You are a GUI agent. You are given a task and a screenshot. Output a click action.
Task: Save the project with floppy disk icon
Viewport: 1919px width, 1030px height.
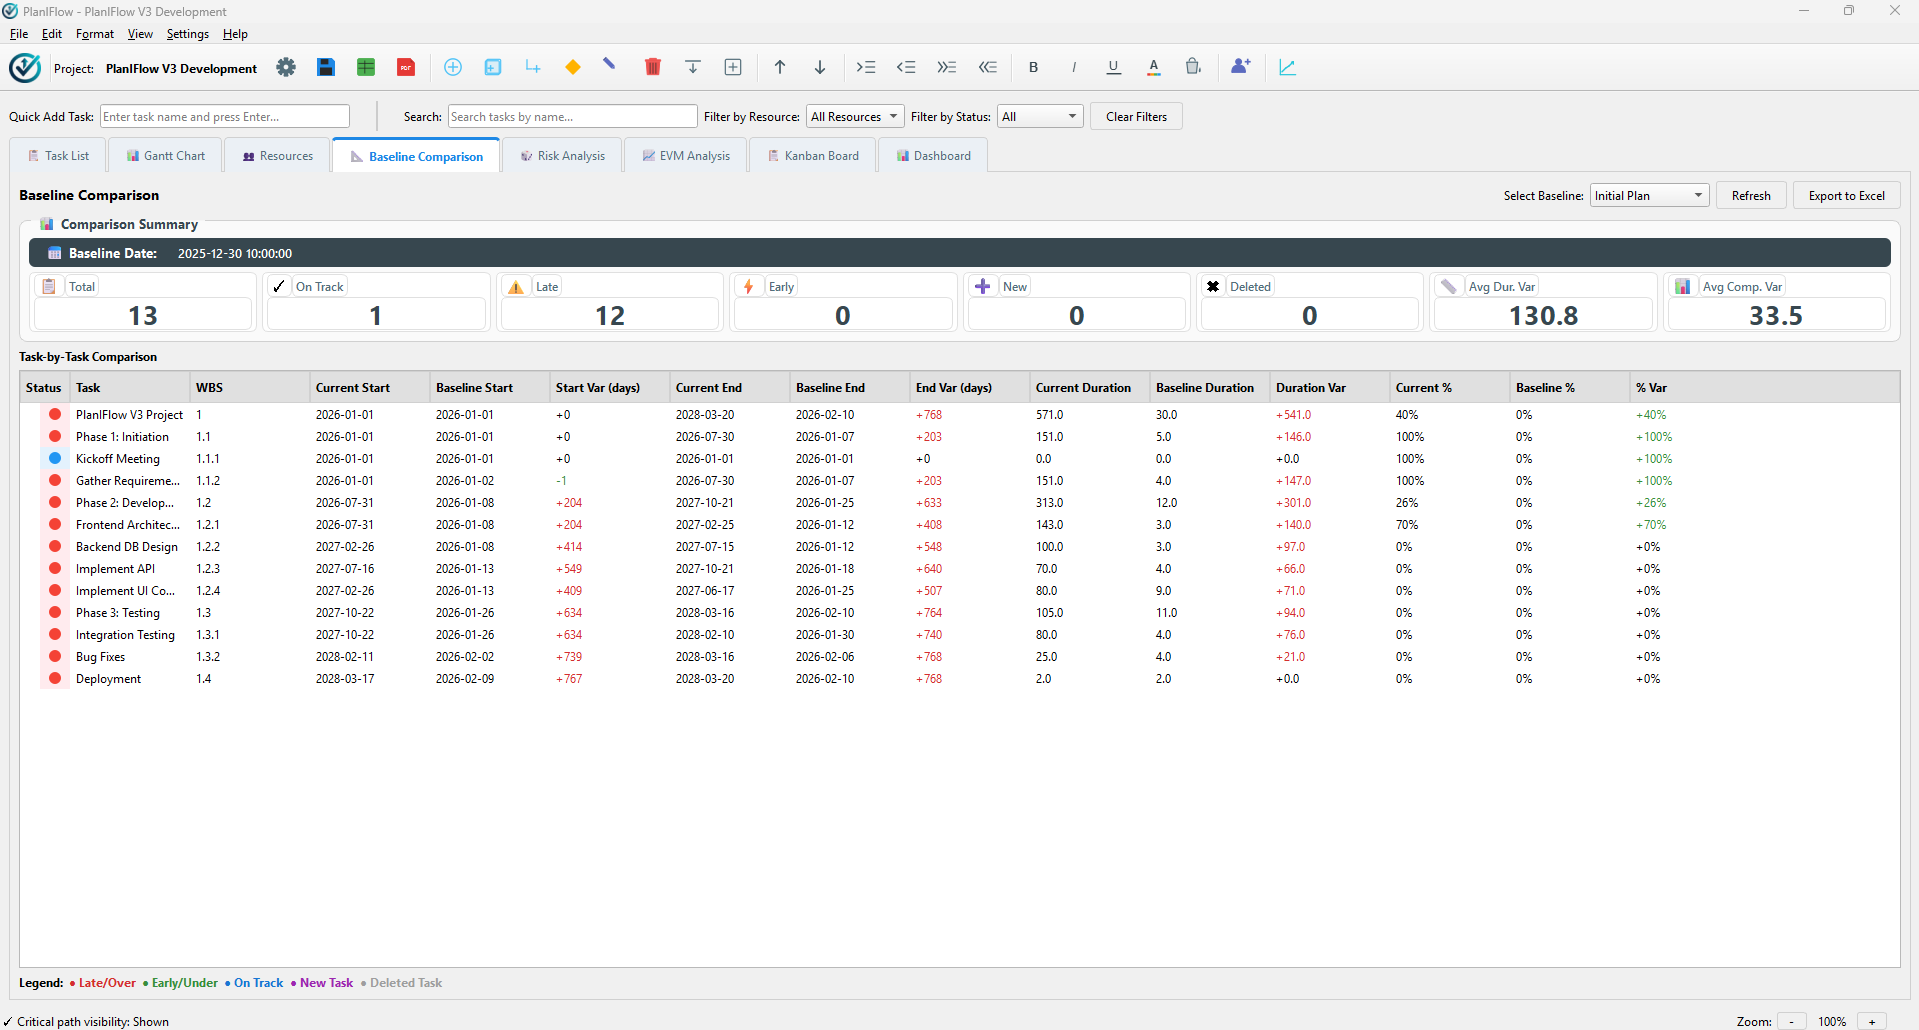point(326,67)
